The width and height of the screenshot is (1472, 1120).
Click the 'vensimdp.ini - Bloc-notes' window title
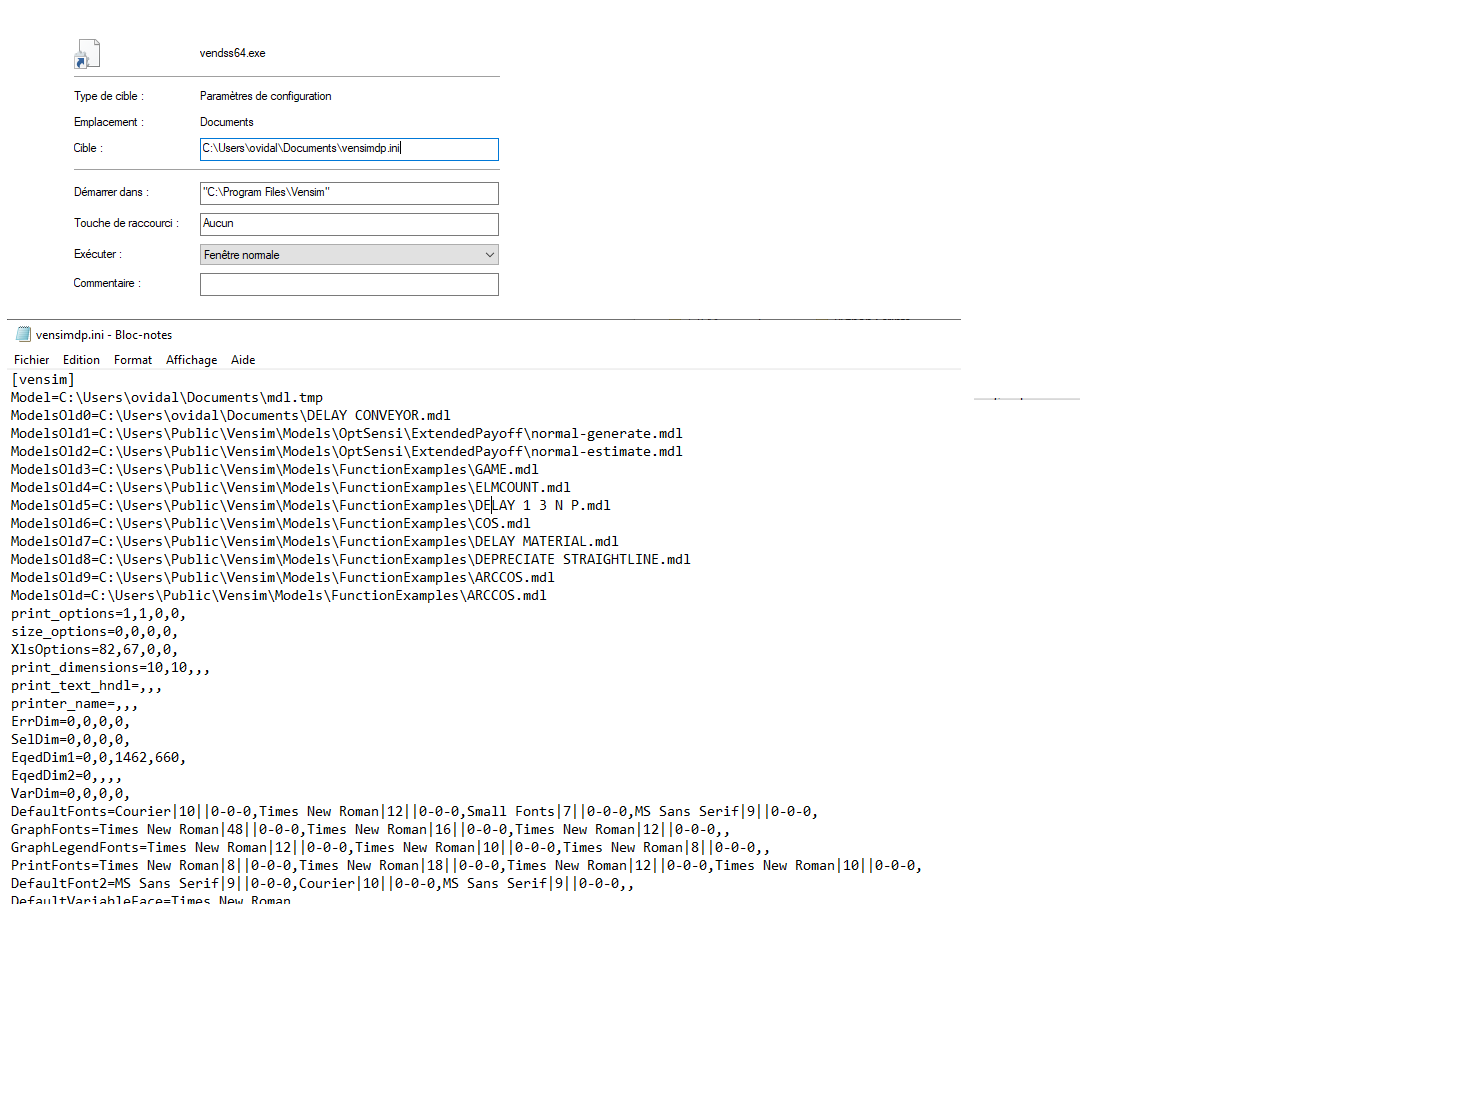click(x=104, y=335)
